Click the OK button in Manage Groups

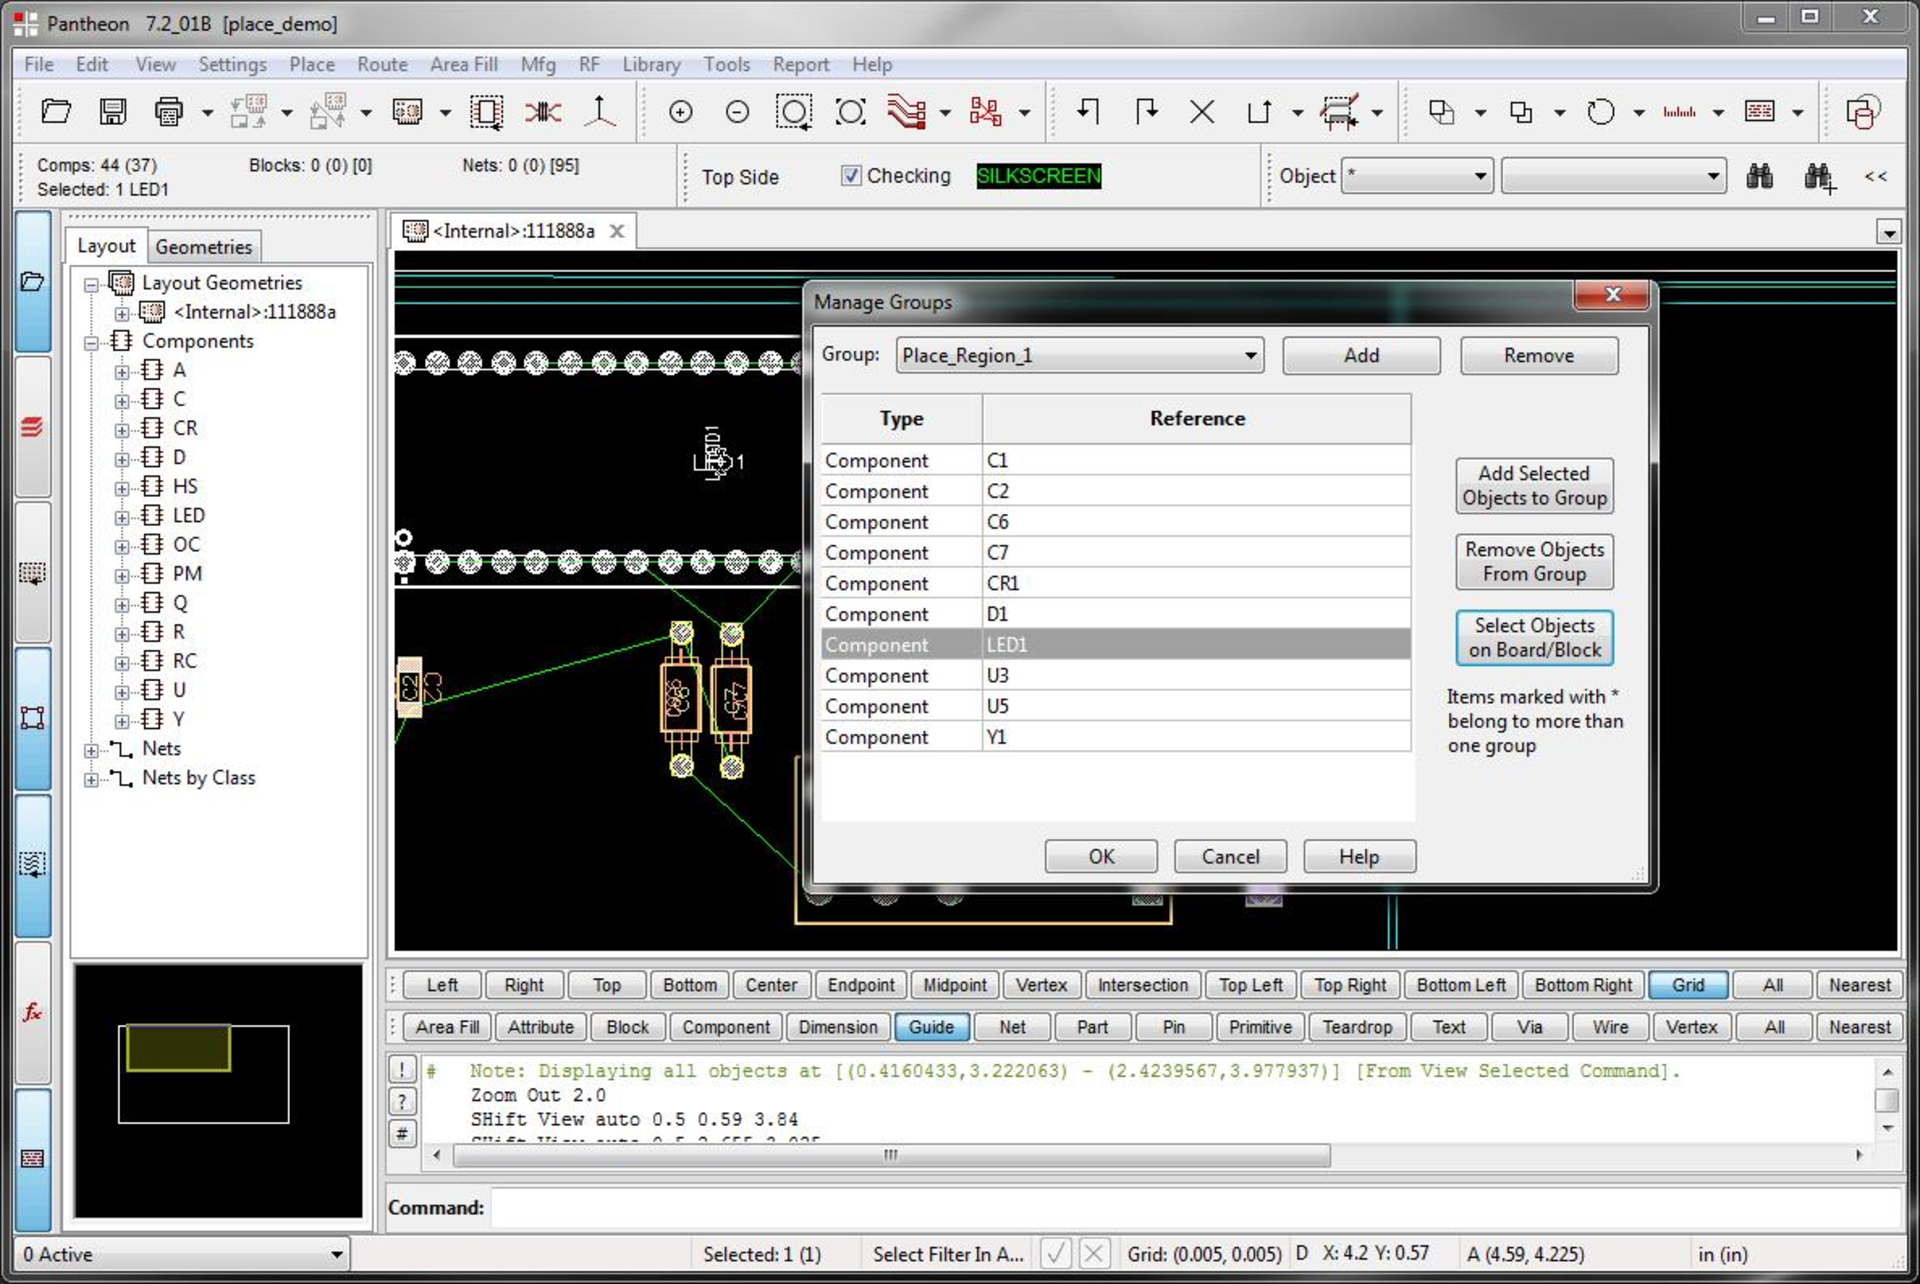[1100, 857]
